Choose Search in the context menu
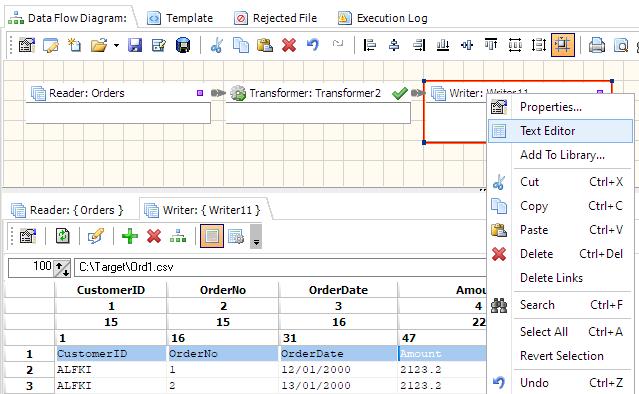 (x=560, y=305)
